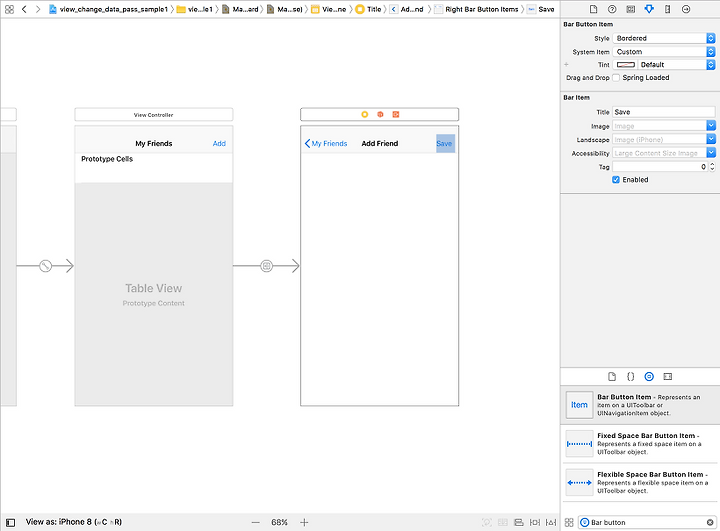The width and height of the screenshot is (720, 531).
Task: Select the Attributes inspector tab
Action: [649, 9]
